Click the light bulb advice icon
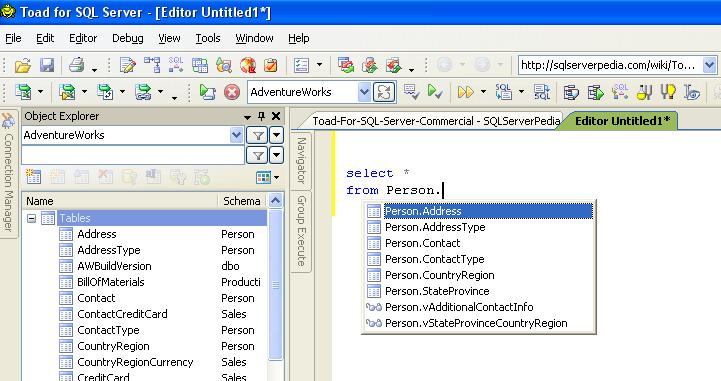721x381 pixels. click(668, 92)
